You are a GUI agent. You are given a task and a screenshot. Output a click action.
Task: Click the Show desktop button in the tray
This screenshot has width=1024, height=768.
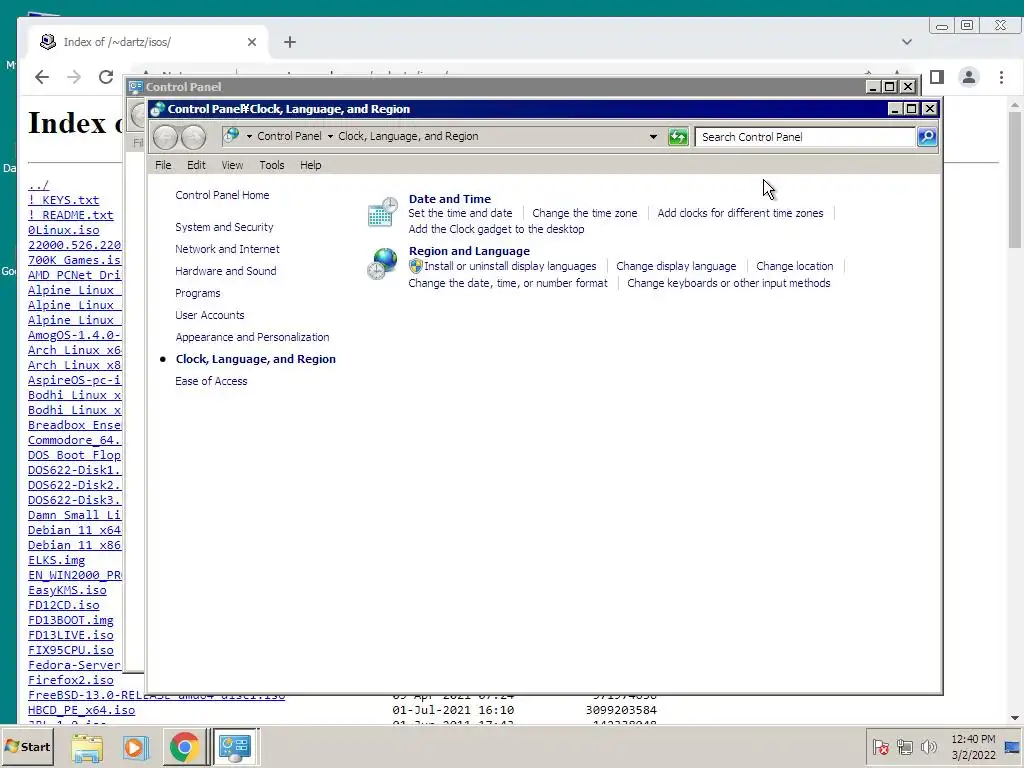pos(1014,747)
